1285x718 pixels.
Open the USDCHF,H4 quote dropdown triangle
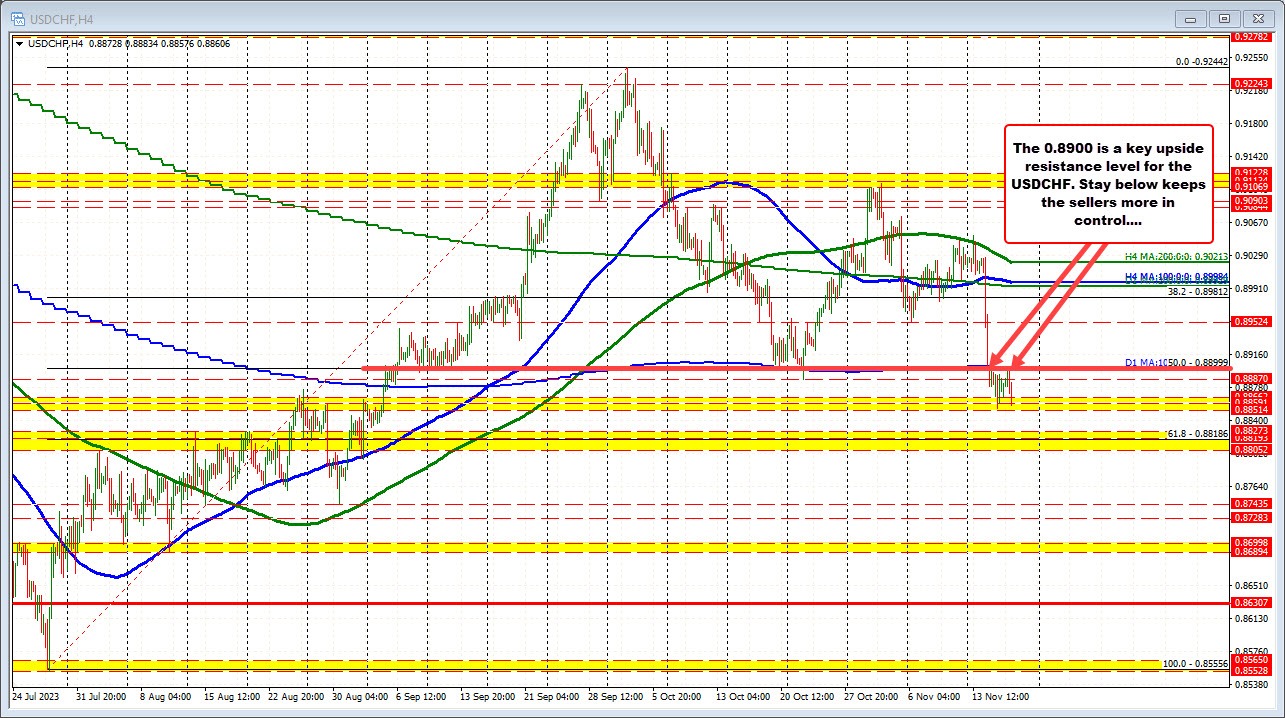point(20,43)
